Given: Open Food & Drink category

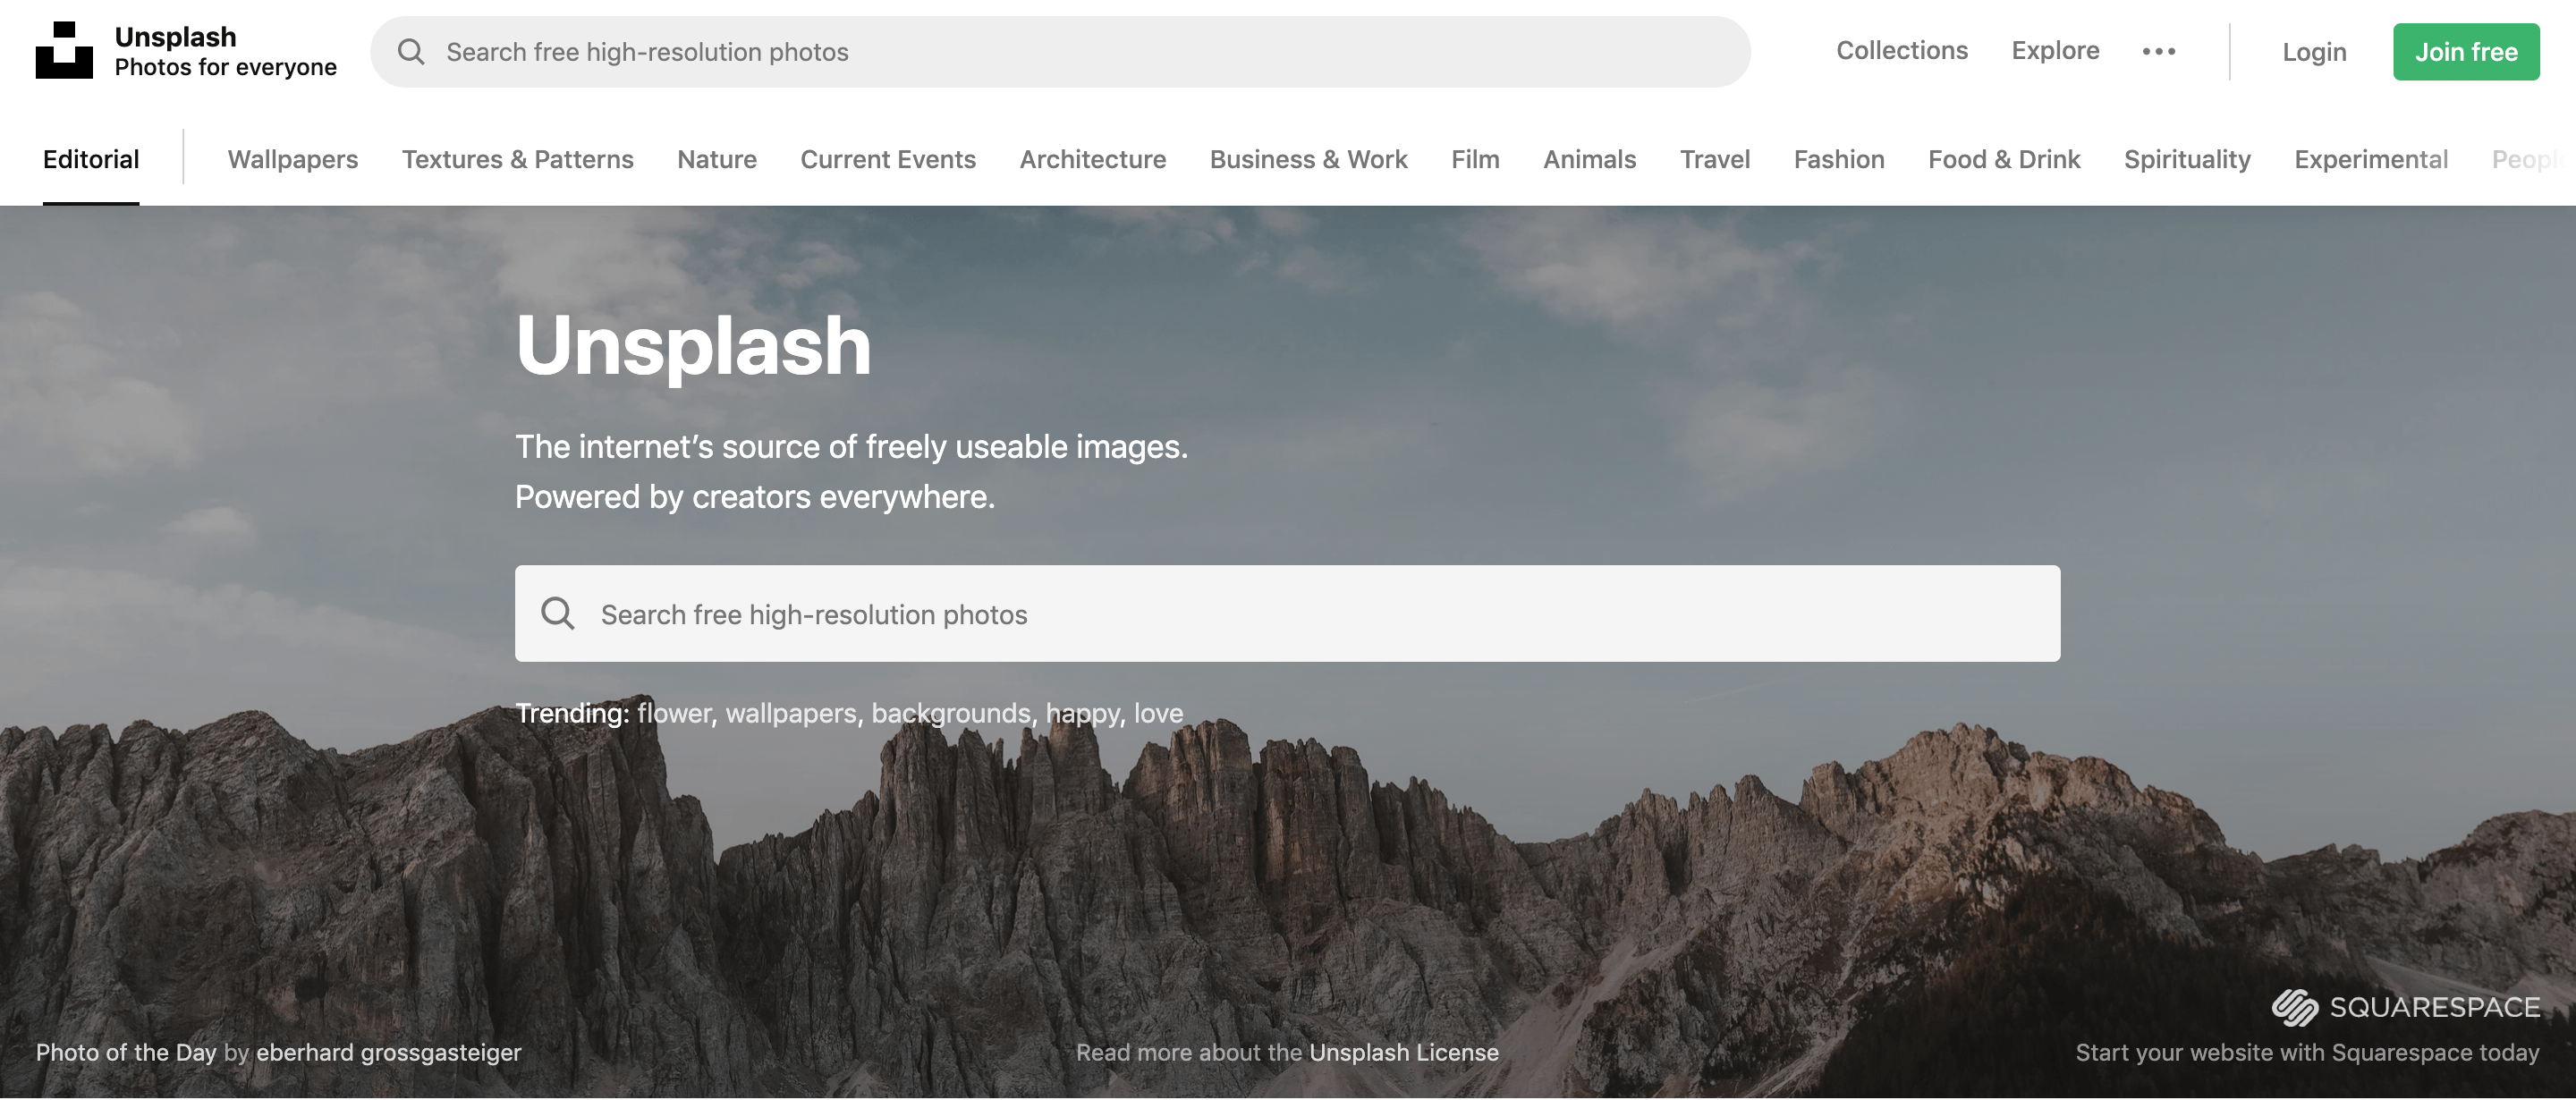Looking at the screenshot, I should [2004, 159].
